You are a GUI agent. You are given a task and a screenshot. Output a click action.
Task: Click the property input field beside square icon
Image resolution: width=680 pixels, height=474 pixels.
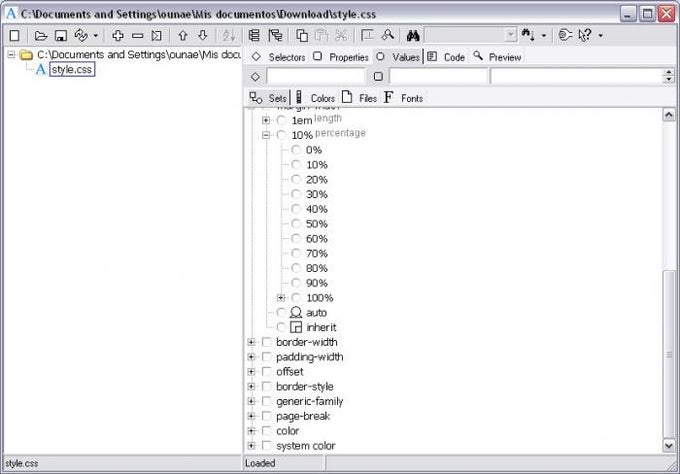(438, 76)
